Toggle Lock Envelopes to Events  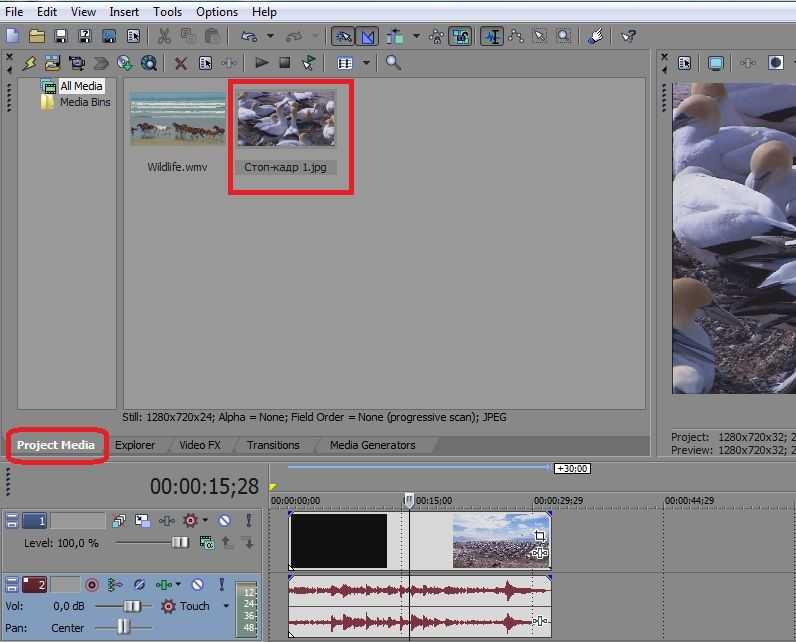436,36
